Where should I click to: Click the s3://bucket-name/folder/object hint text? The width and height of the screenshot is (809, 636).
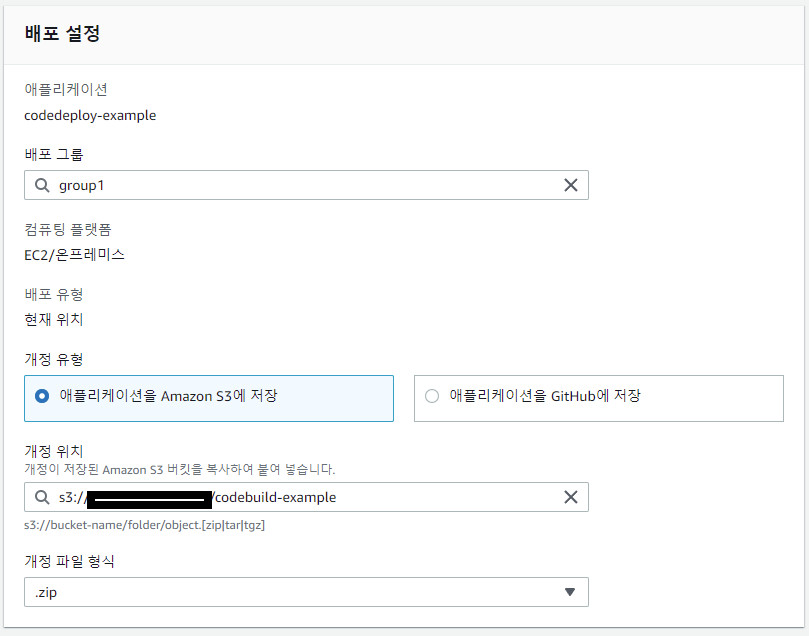(144, 525)
